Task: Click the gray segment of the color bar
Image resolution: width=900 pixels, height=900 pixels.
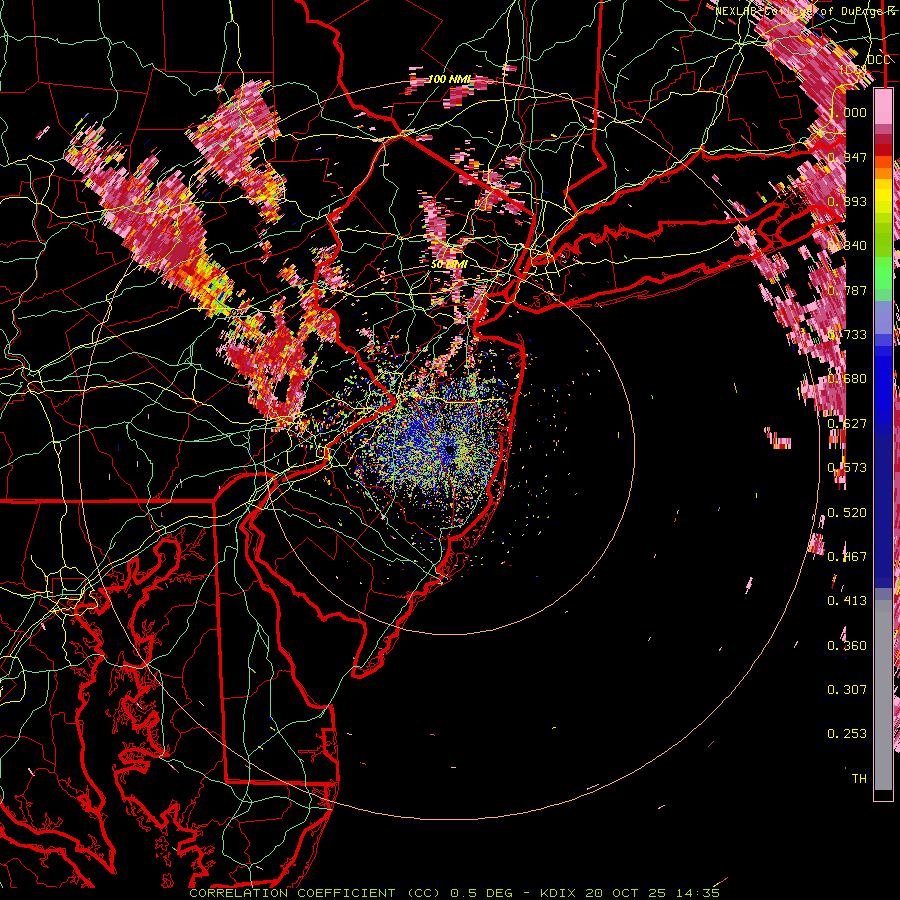Action: 883,695
